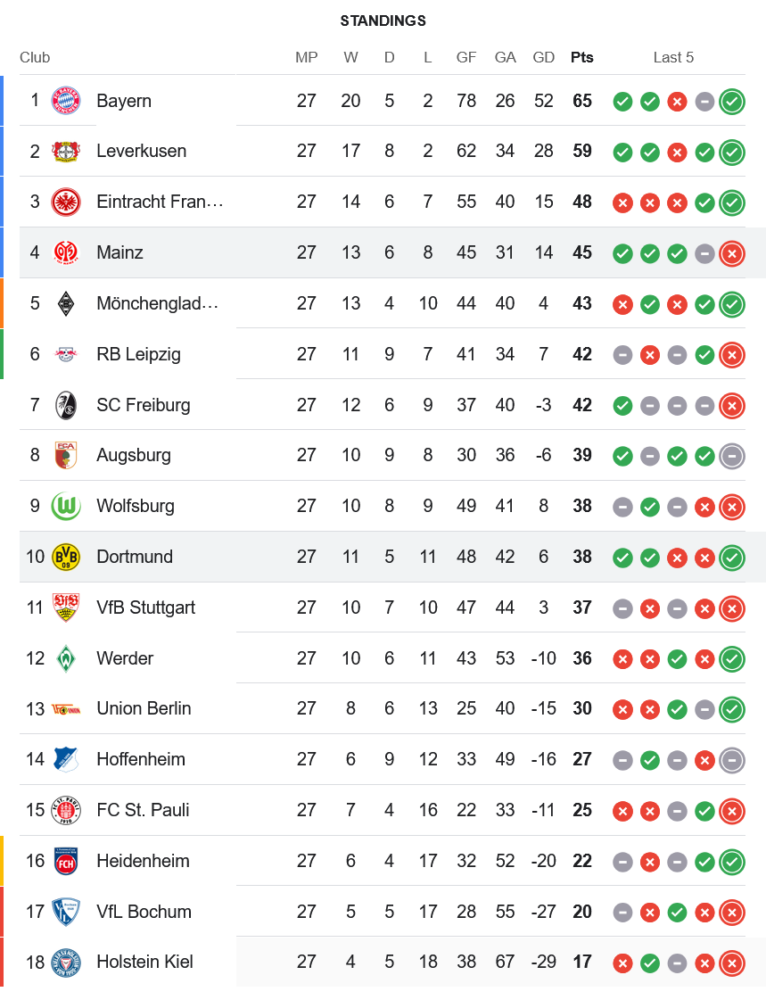Click the Leverkusen club logo
This screenshot has width=766, height=1000.
[65, 151]
